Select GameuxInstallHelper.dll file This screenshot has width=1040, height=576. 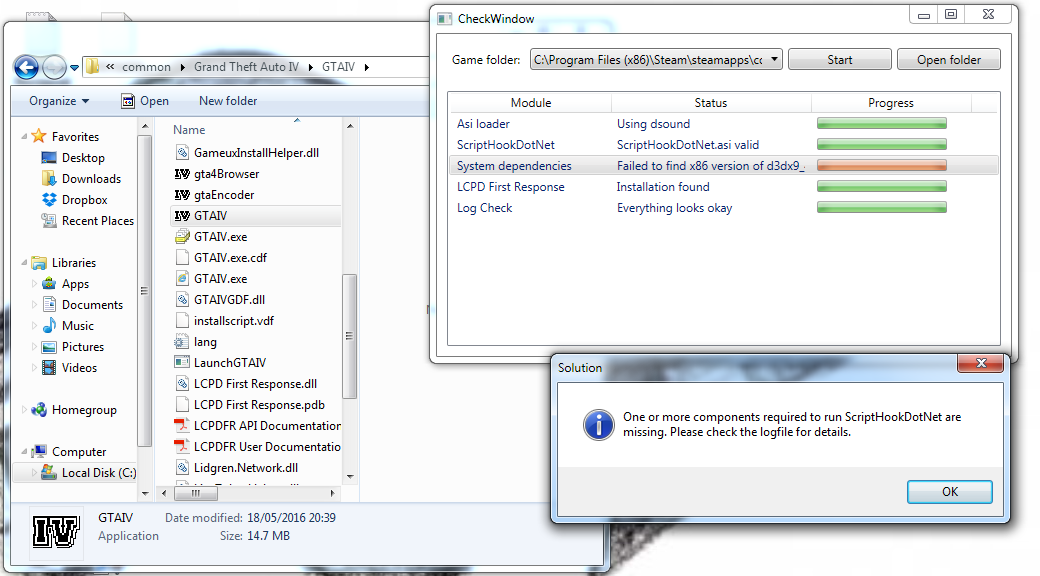256,153
